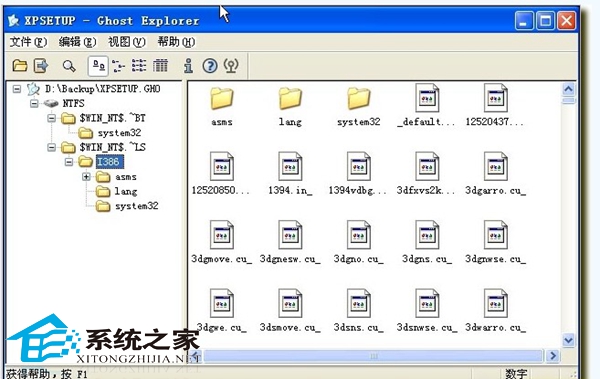Collapse the $WIN_NT$.~BT folder node

click(51, 118)
